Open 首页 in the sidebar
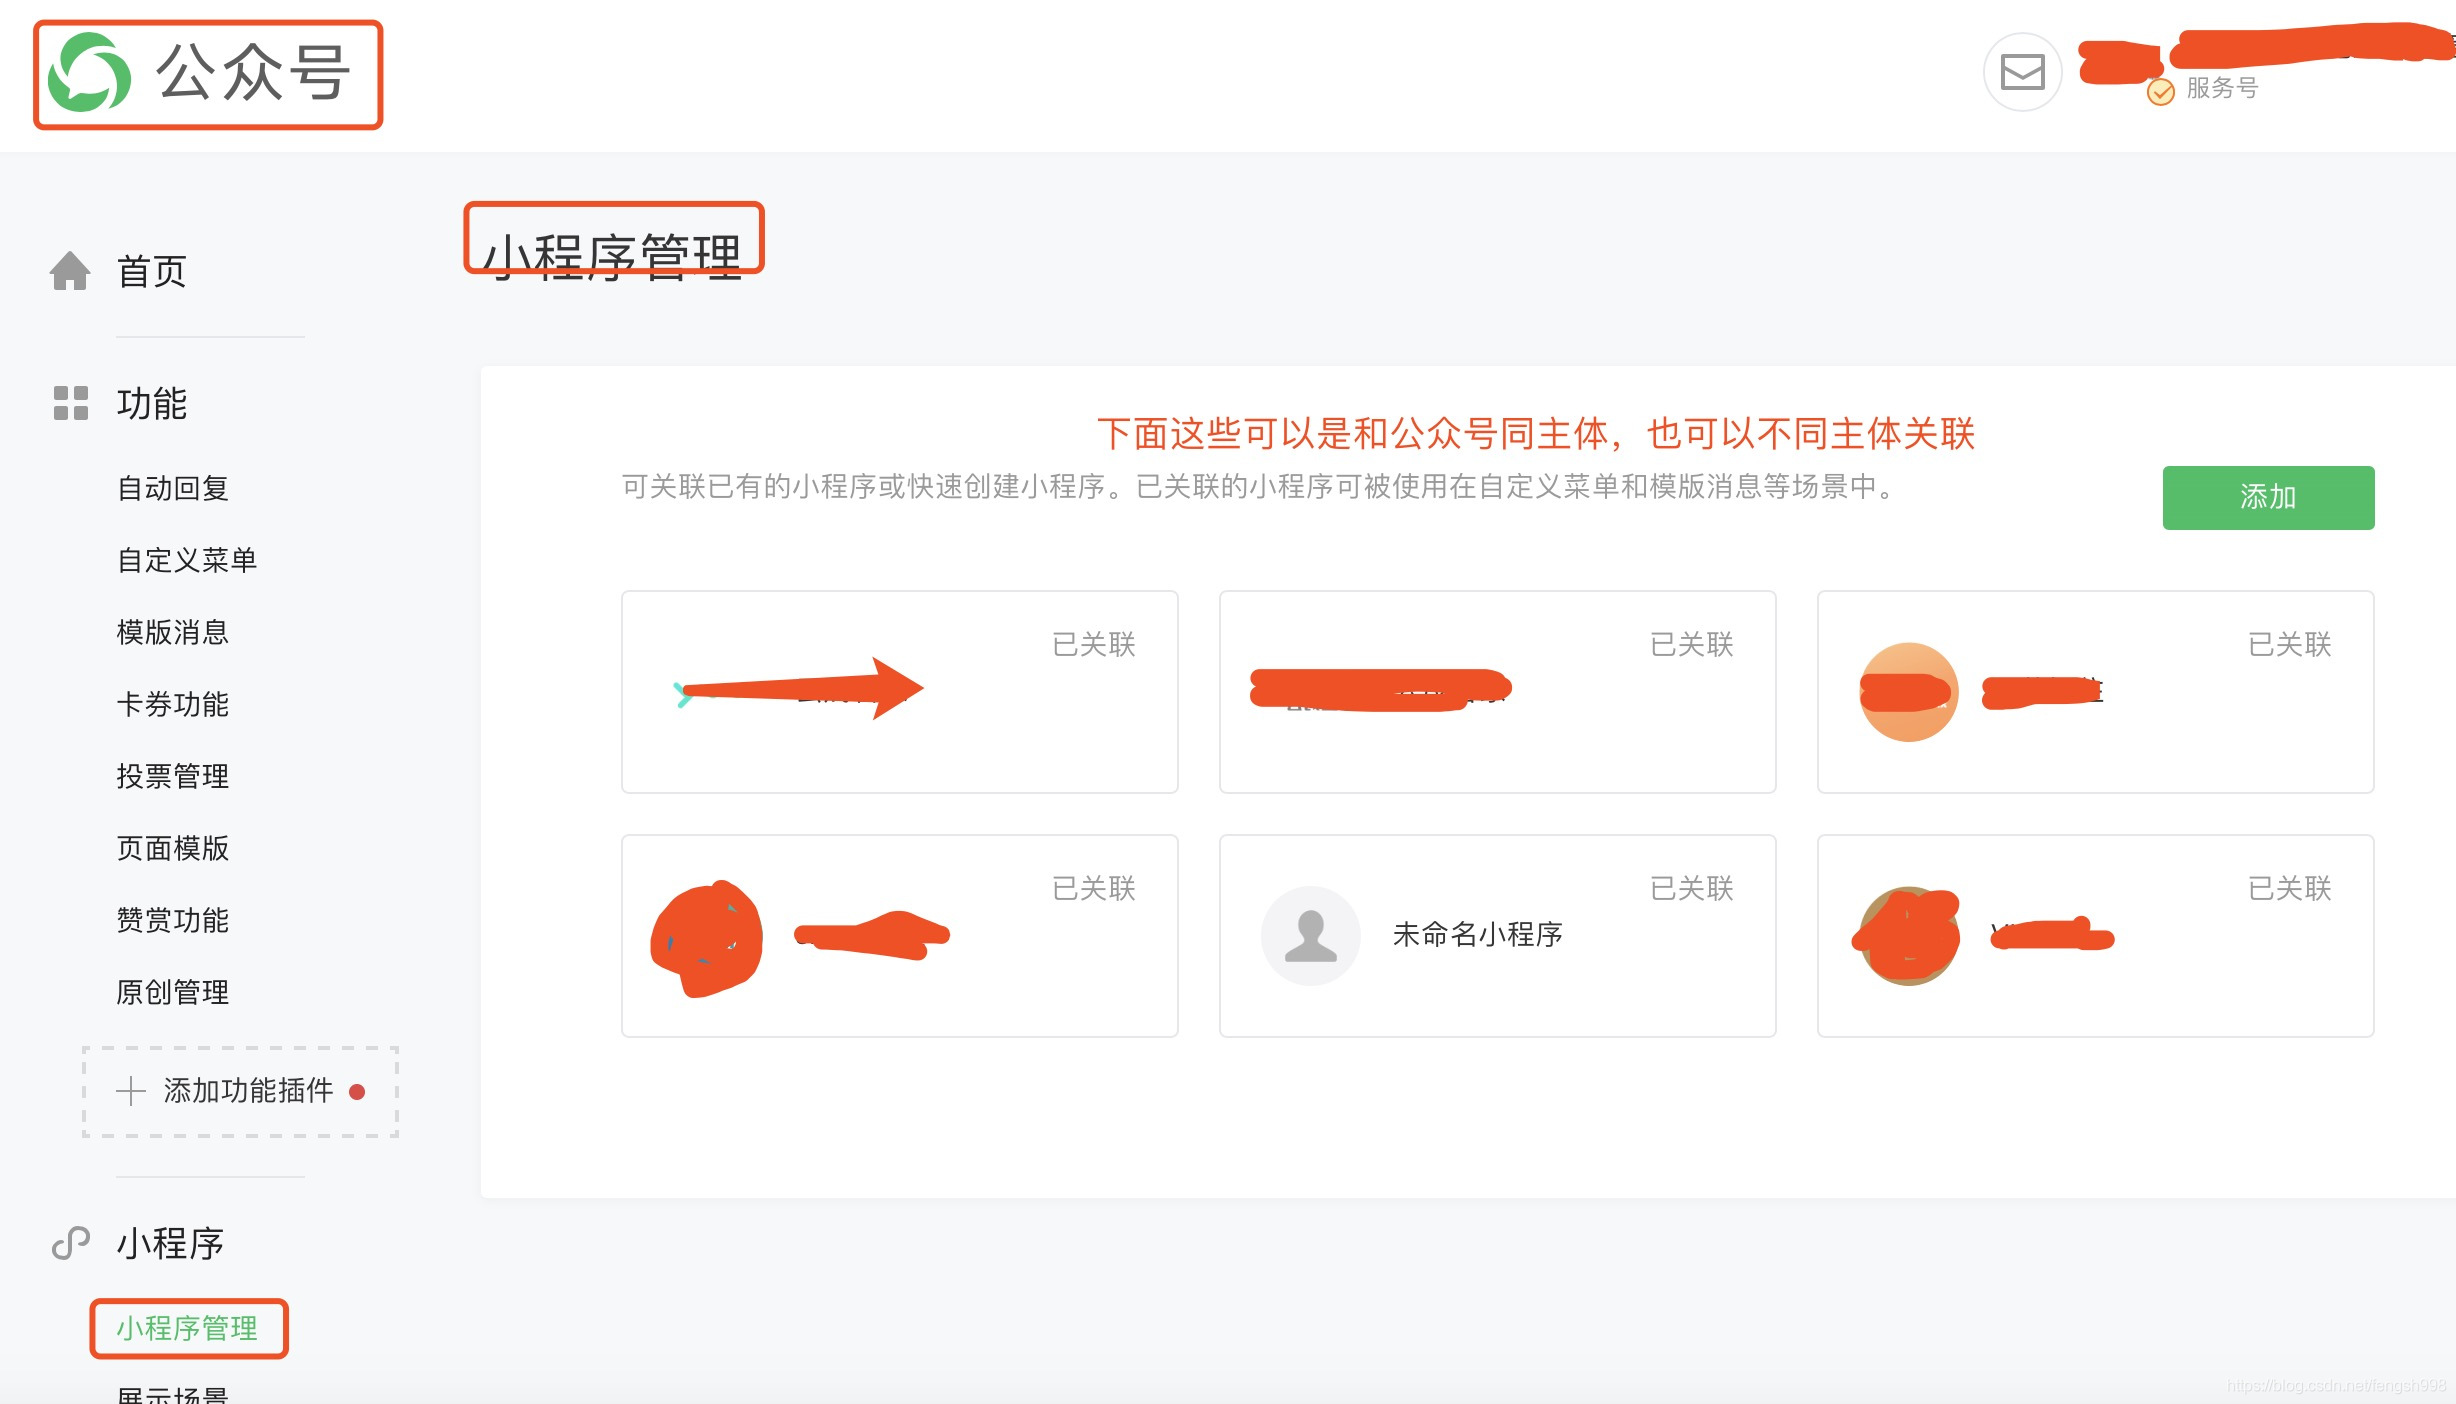The image size is (2456, 1404). pyautogui.click(x=152, y=271)
